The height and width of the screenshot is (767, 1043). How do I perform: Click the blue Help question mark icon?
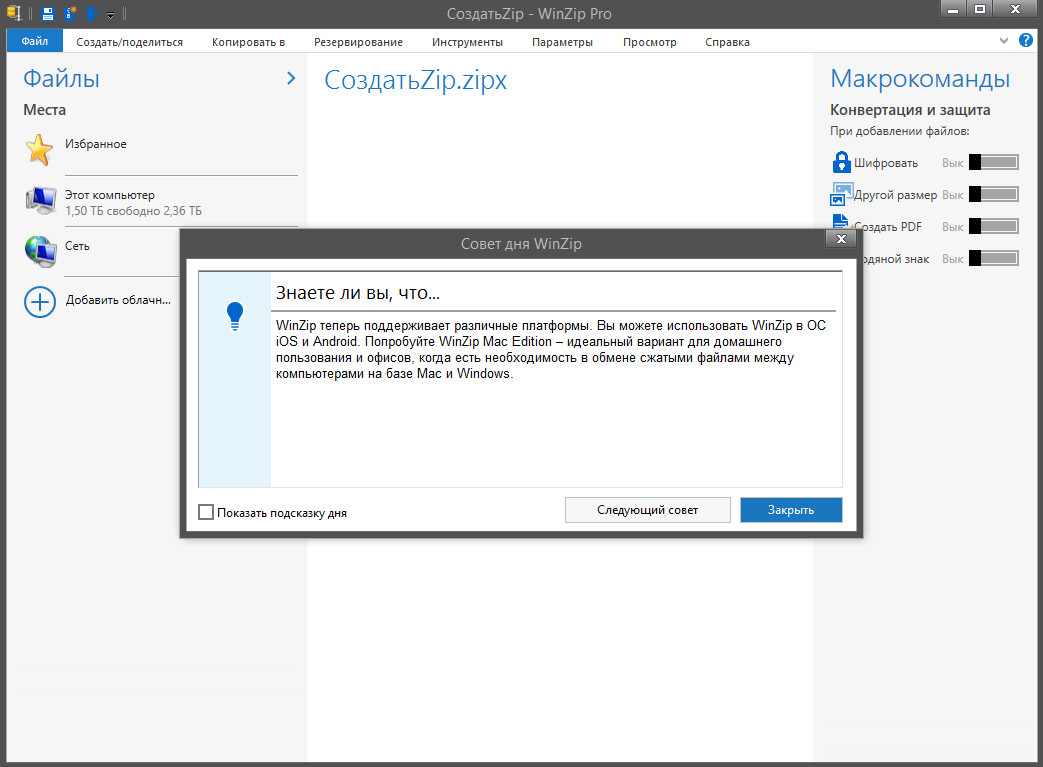(1026, 40)
